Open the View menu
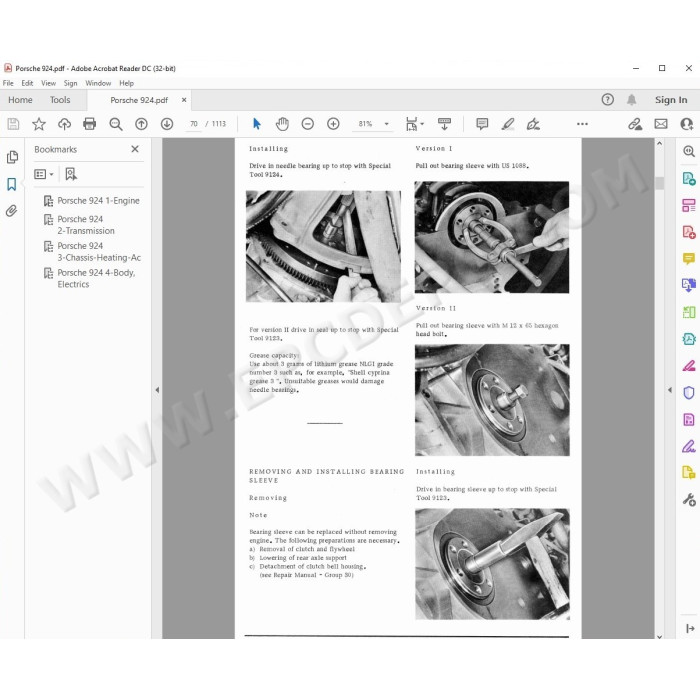700x700 pixels. 48,83
